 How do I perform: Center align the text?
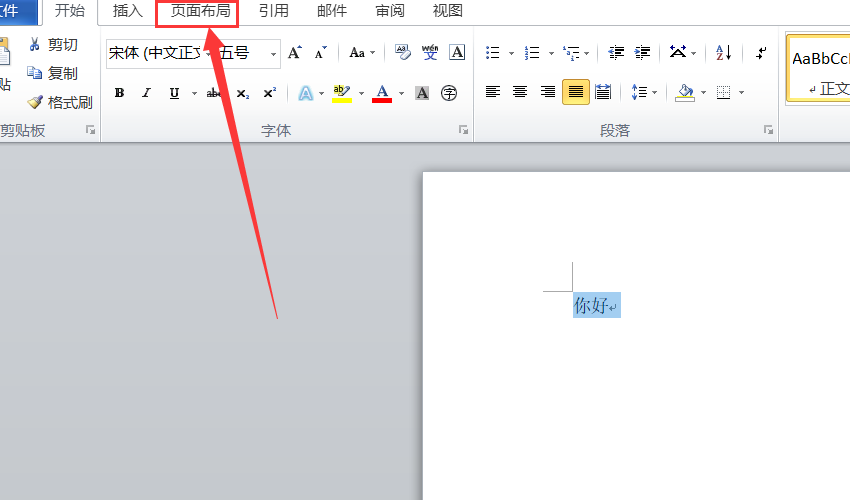[520, 92]
